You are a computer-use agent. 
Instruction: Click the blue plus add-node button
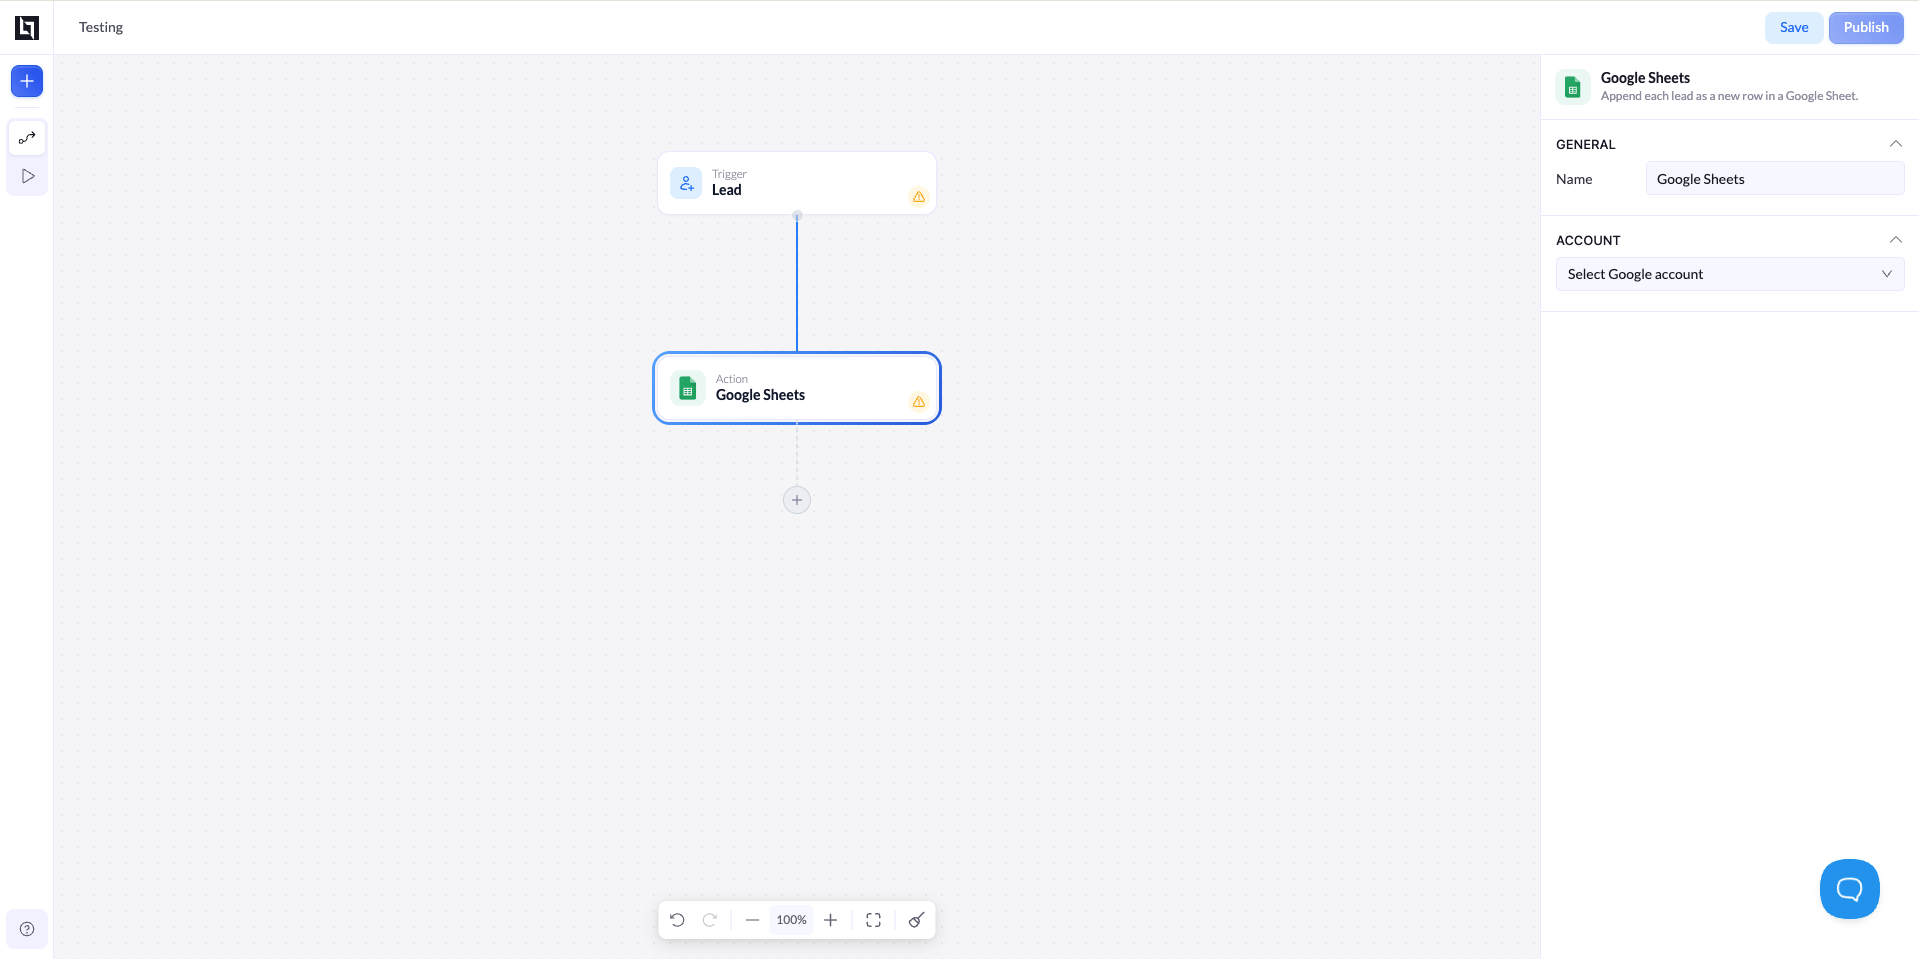tap(27, 81)
